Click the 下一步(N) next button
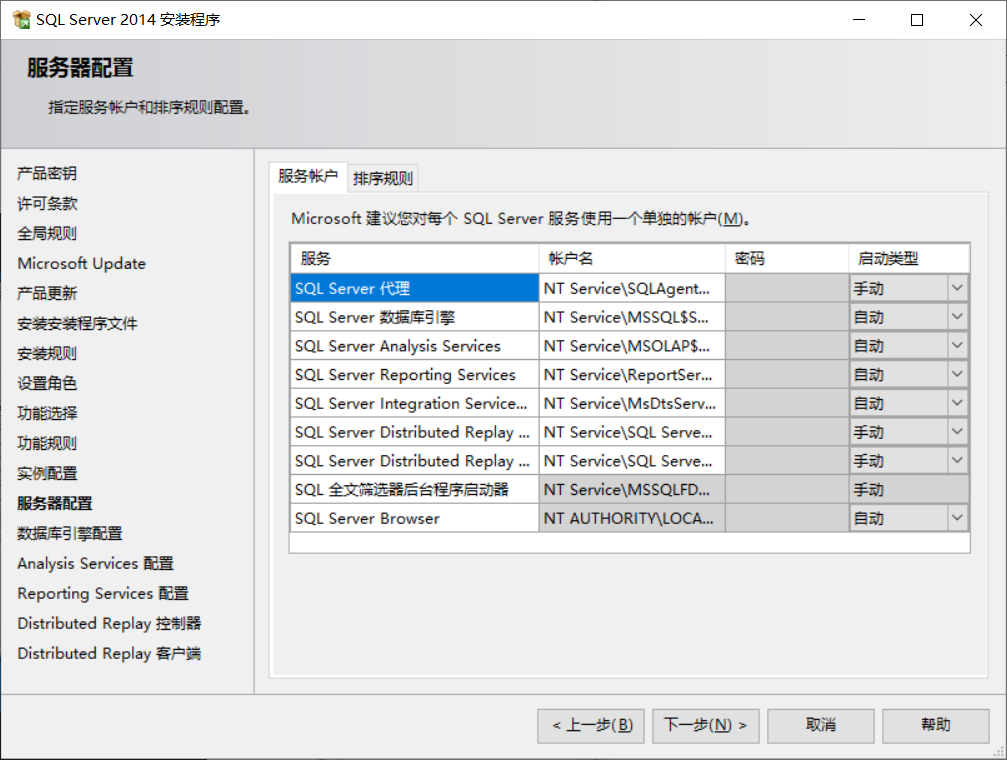Viewport: 1007px width, 760px height. 706,725
